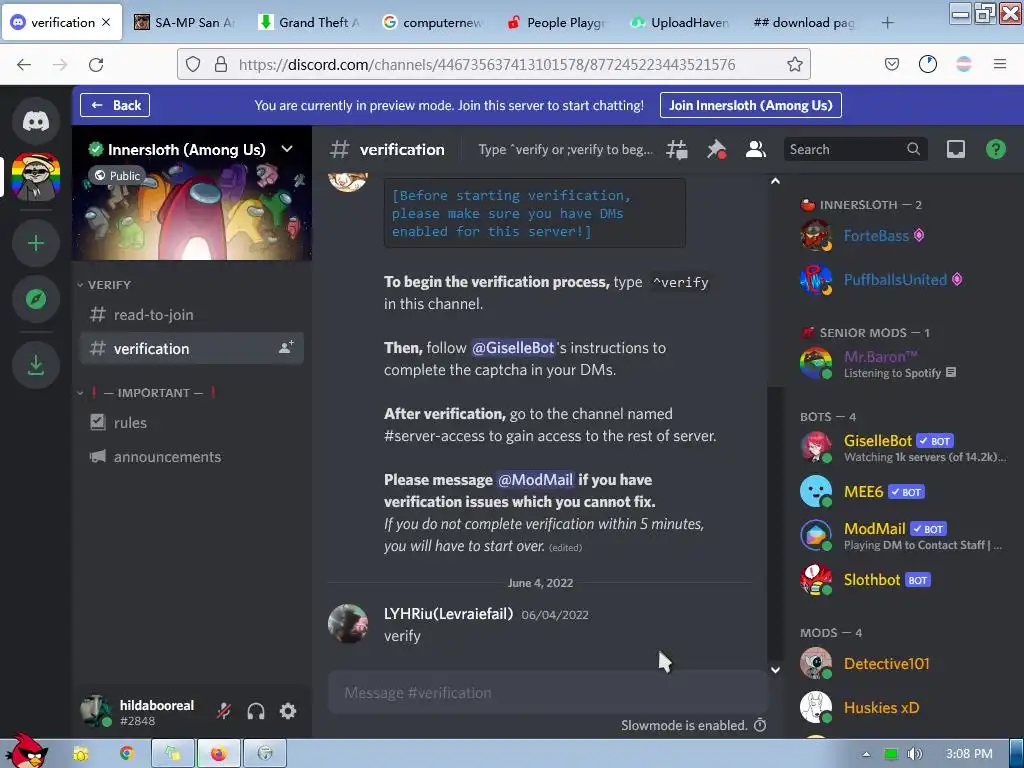Screen dimensions: 1024x768
Task: Click Chrome icon in Windows taskbar
Action: [x=127, y=754]
